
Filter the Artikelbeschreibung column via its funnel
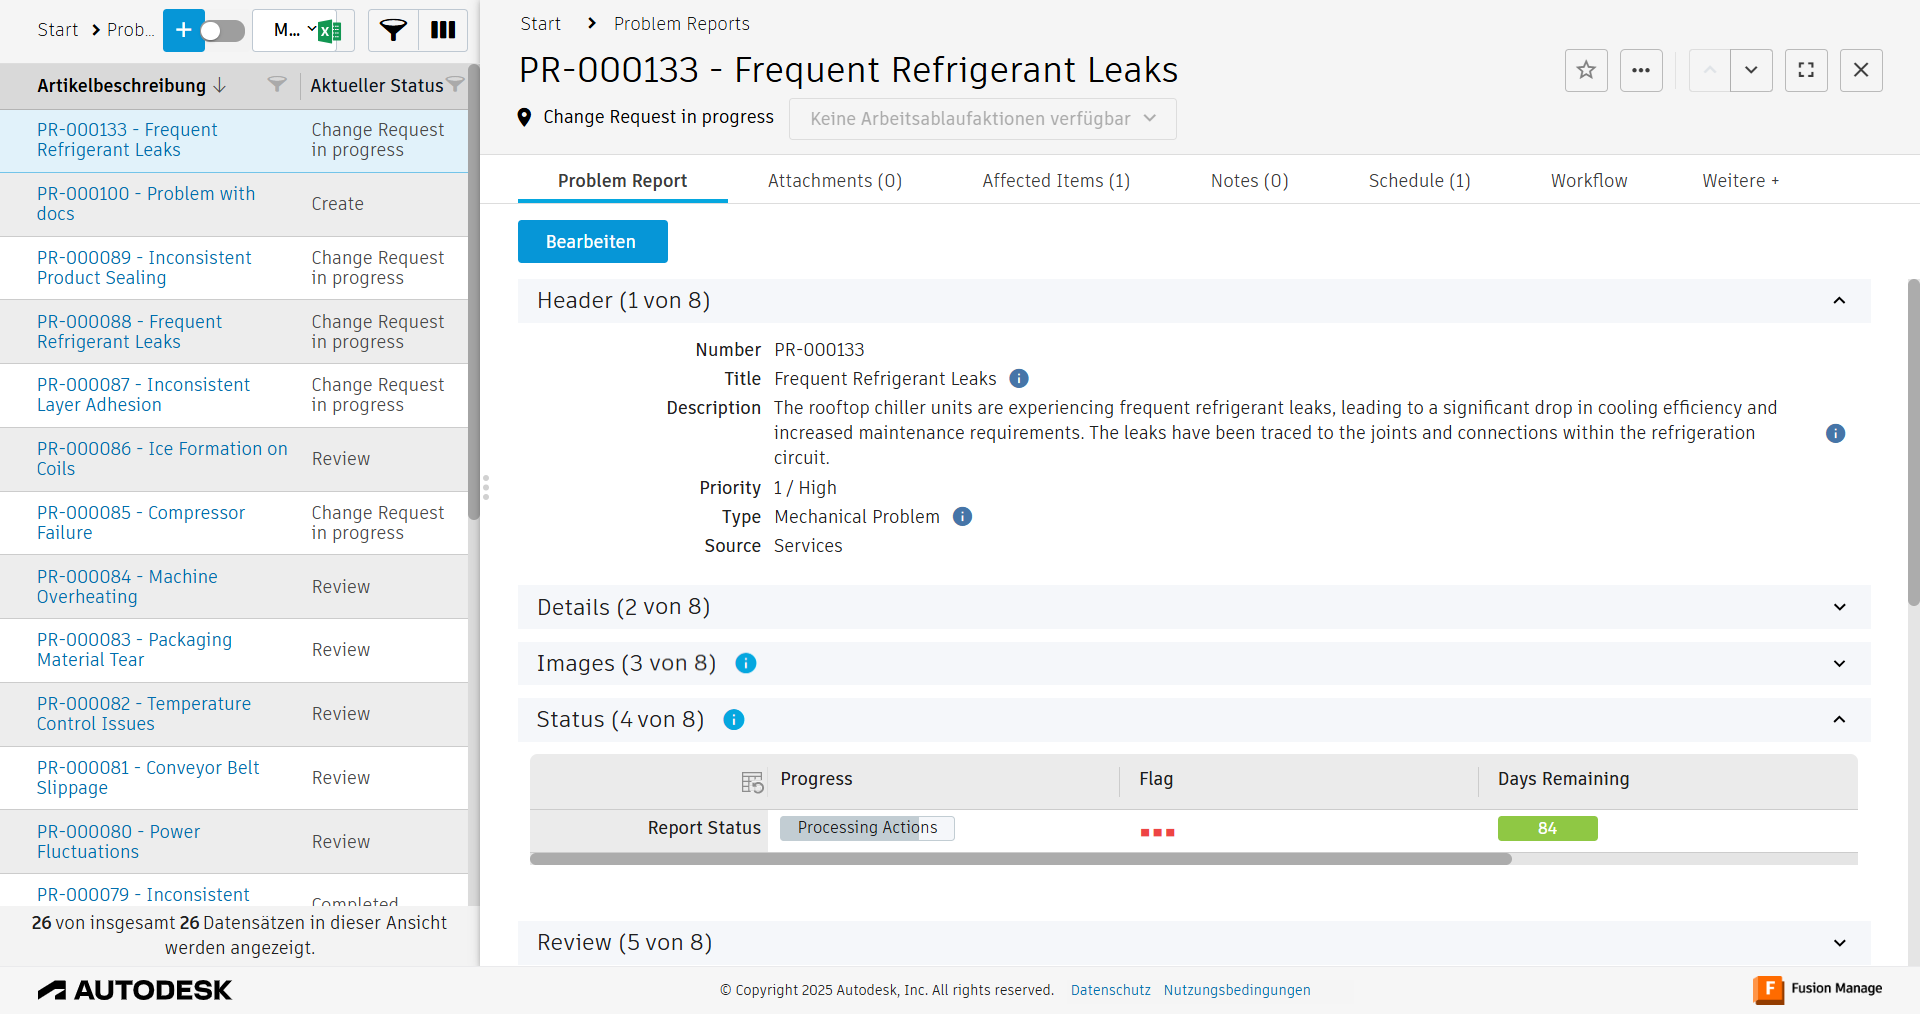[x=277, y=85]
